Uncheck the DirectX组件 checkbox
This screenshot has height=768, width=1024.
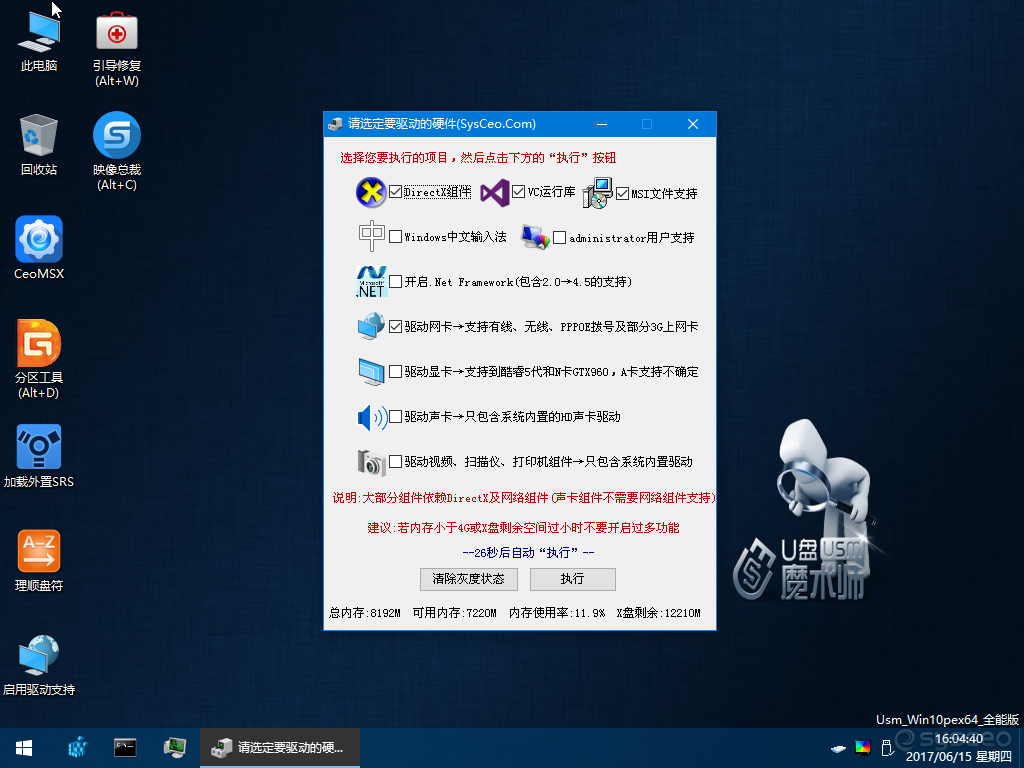(x=395, y=192)
